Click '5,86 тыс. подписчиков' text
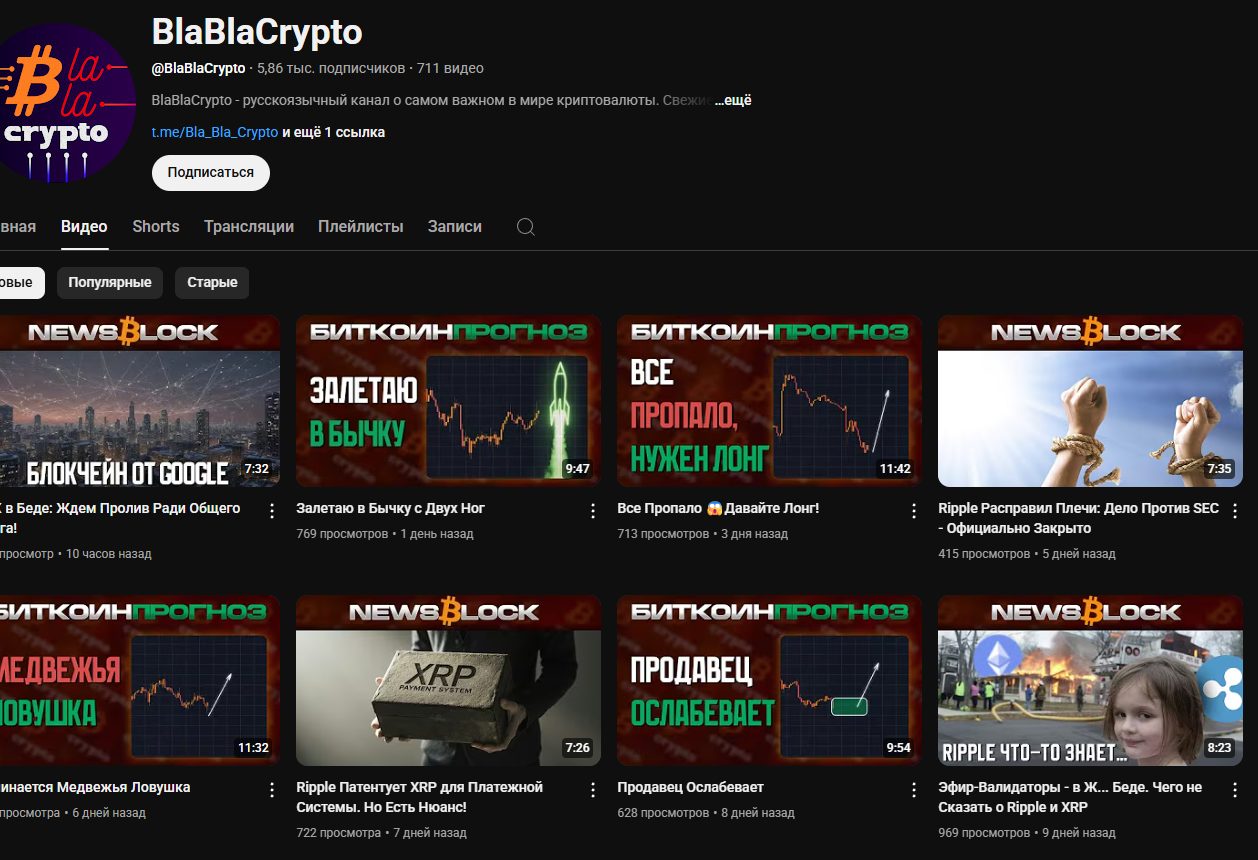Viewport: 1258px width, 860px height. click(x=331, y=69)
